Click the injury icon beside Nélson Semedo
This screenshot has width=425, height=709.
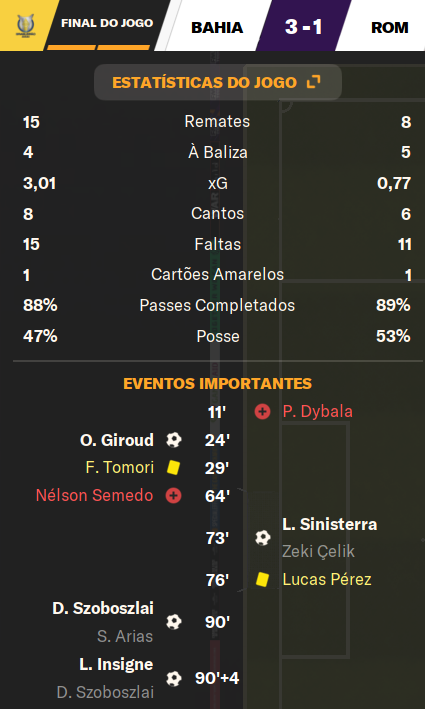click(173, 496)
